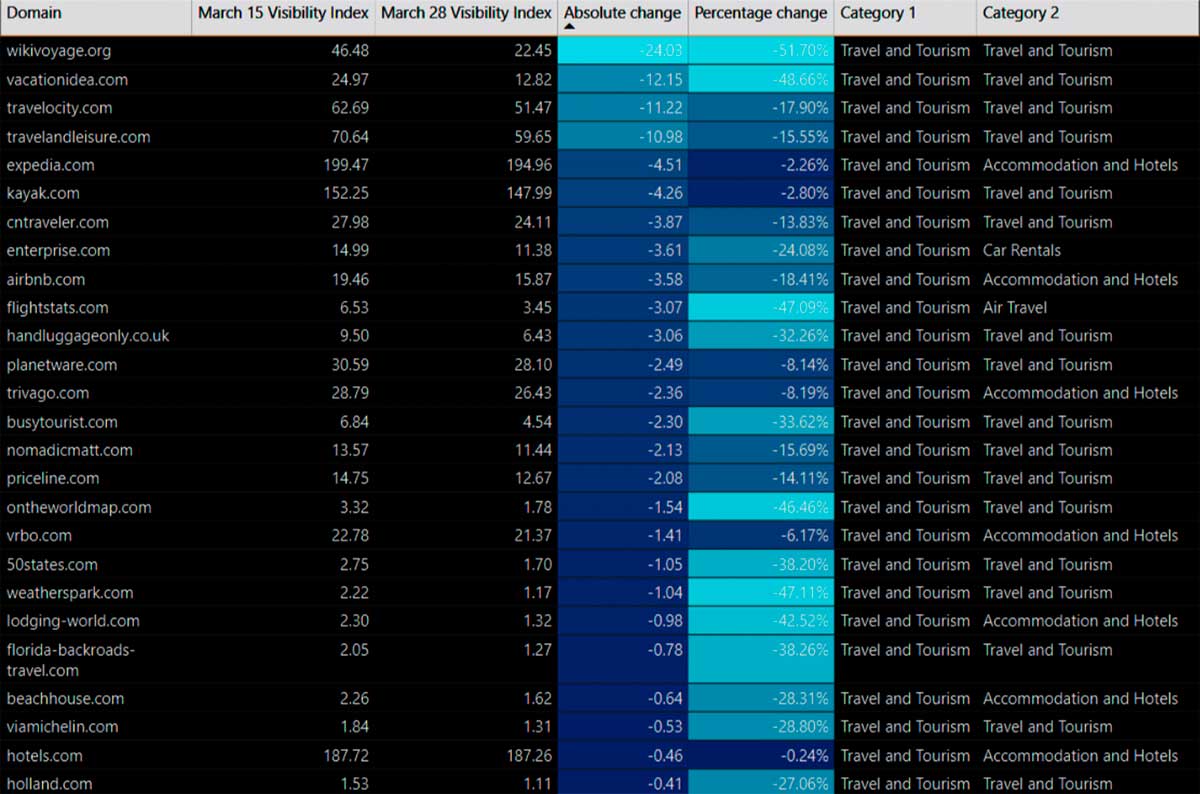1200x794 pixels.
Task: Select the priceline.com domain cell
Action: coord(95,478)
